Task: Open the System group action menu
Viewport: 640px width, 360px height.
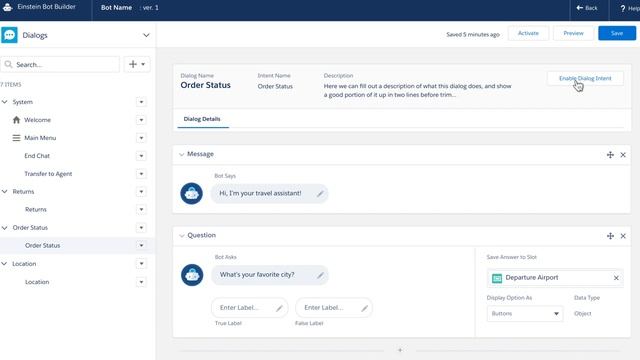Action: (141, 102)
